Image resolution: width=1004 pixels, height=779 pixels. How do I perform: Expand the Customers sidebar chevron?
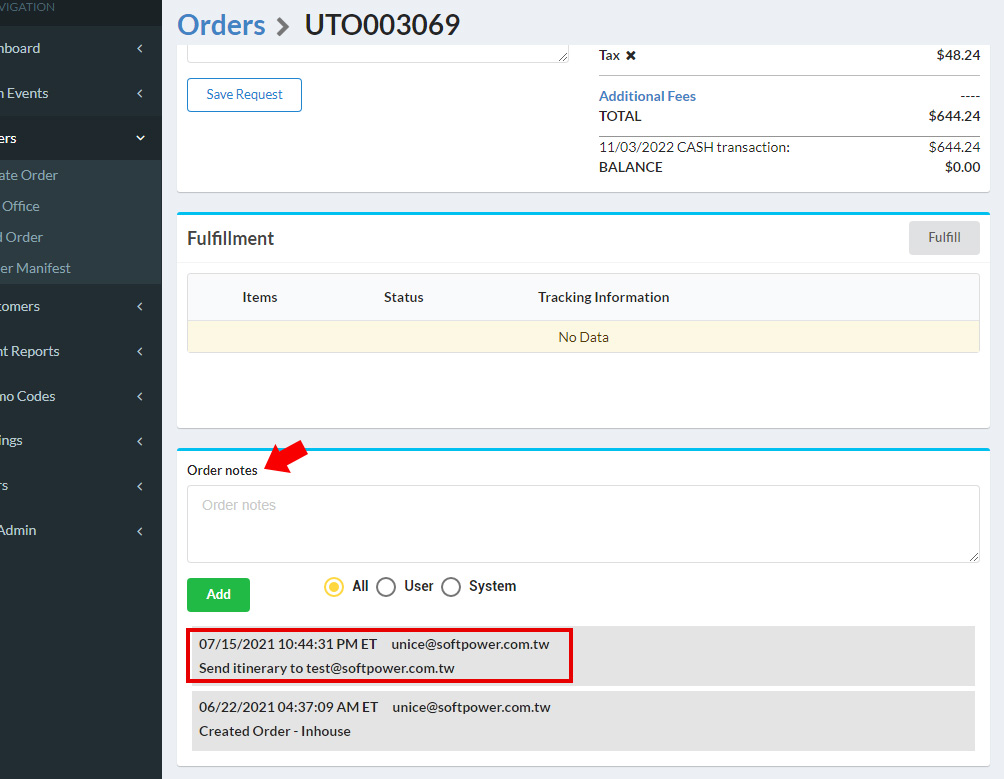click(x=140, y=307)
